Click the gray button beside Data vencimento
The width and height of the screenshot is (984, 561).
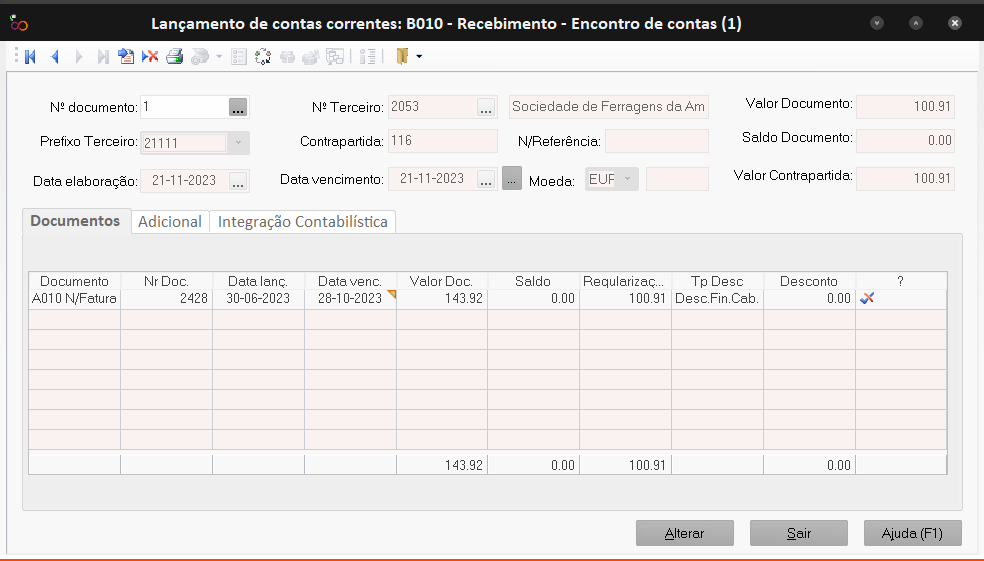[512, 179]
